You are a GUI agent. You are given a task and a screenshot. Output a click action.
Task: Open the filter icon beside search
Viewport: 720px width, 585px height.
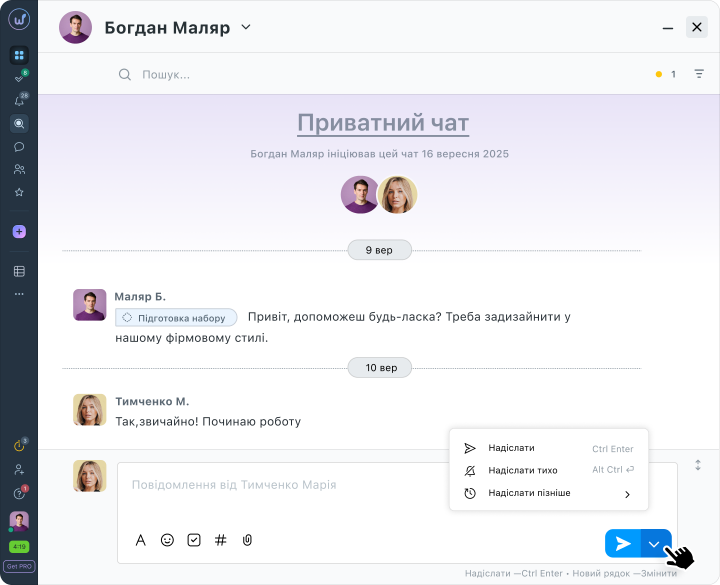click(699, 74)
